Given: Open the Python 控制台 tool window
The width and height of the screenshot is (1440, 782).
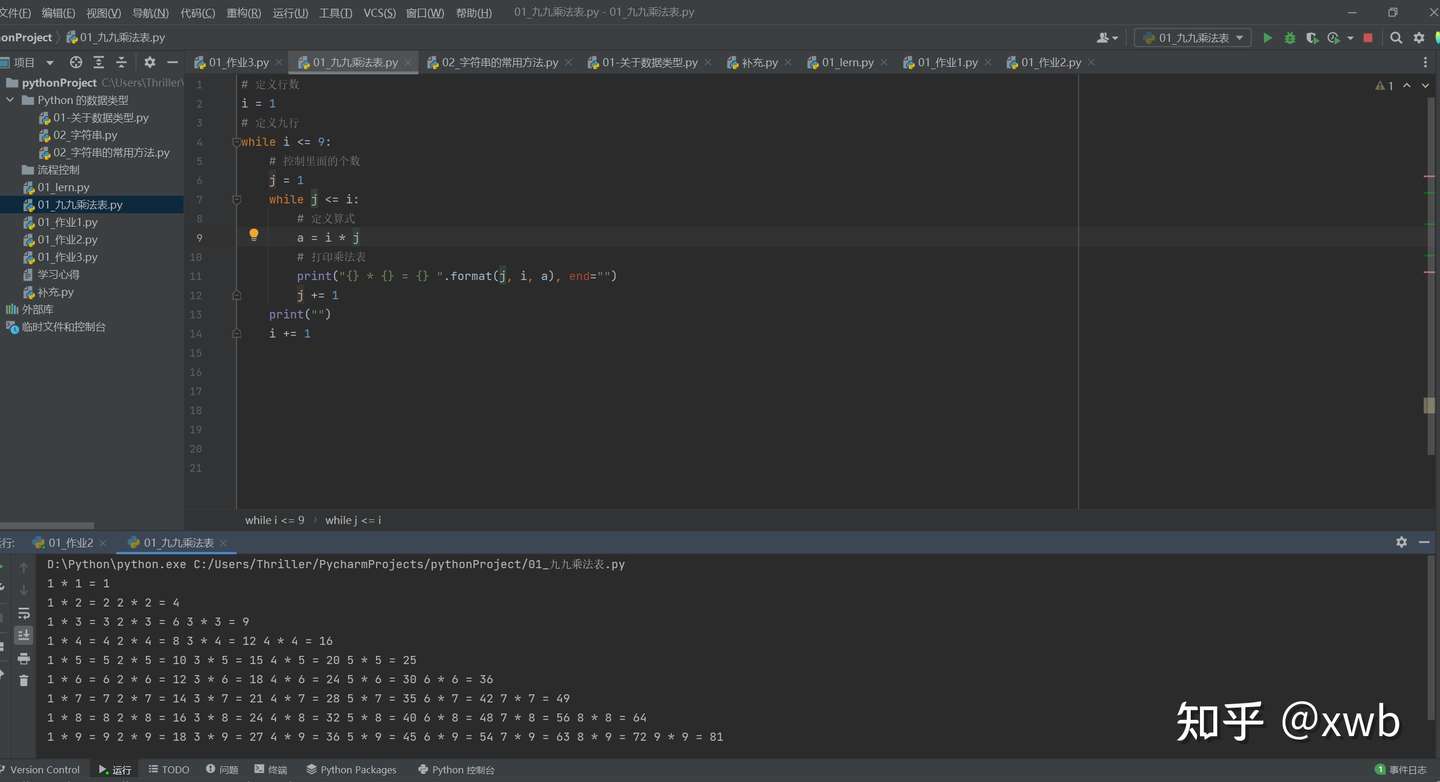Looking at the screenshot, I should pos(456,770).
